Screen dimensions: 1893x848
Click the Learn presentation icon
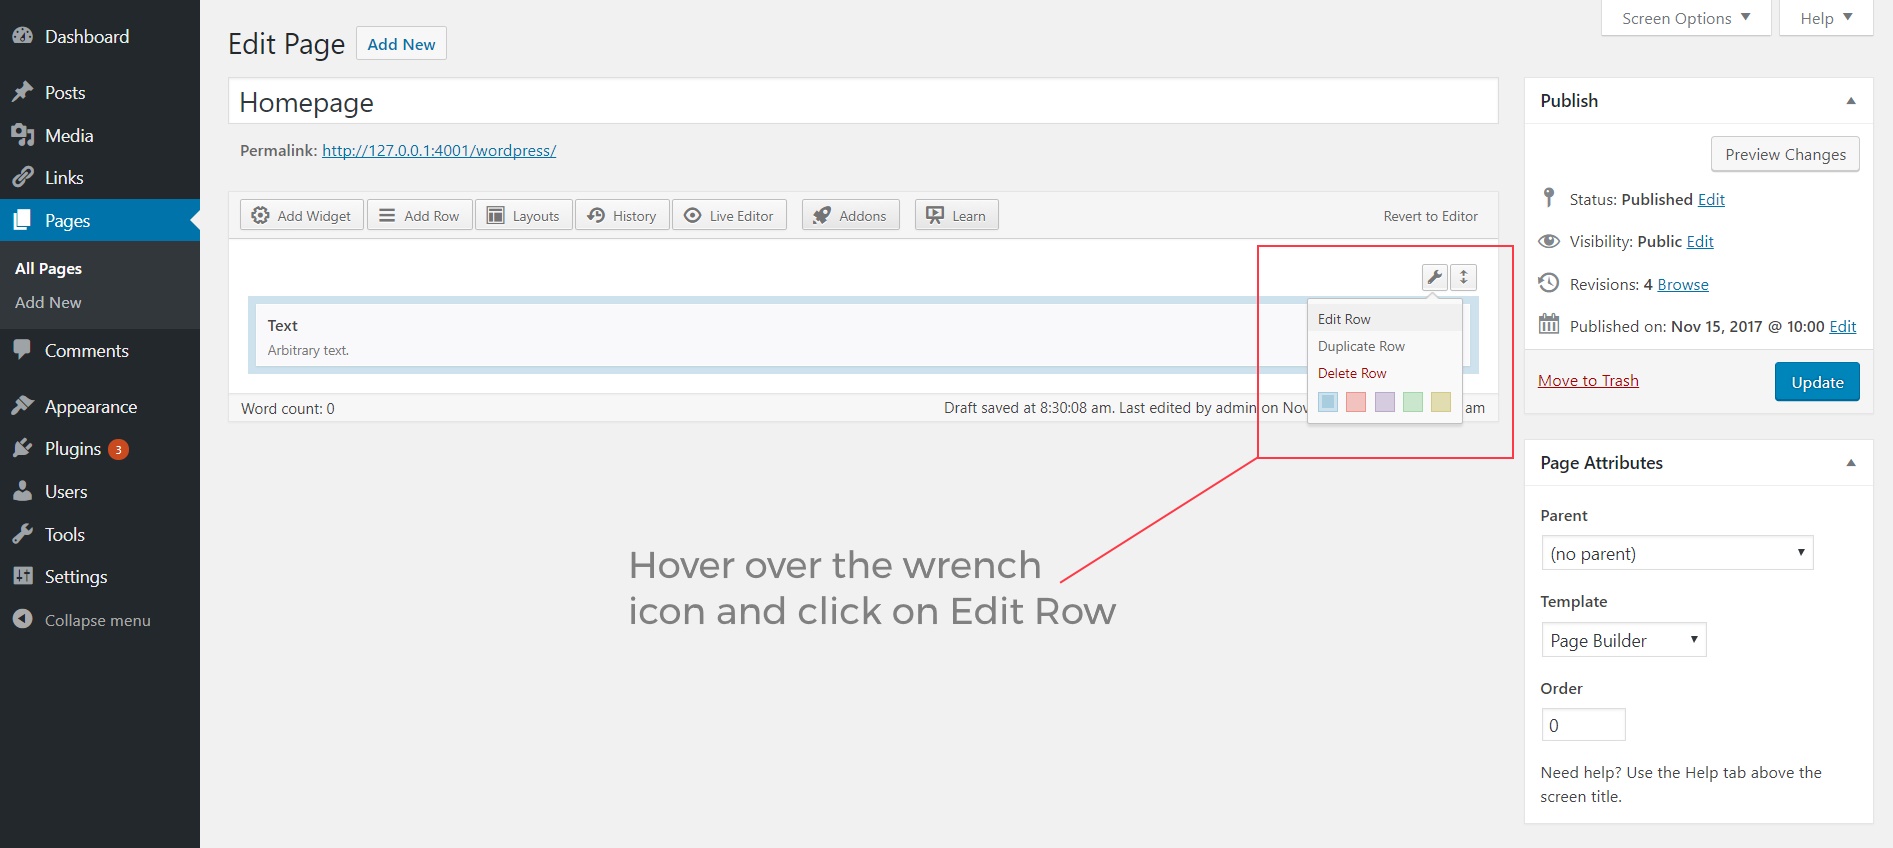coord(935,215)
